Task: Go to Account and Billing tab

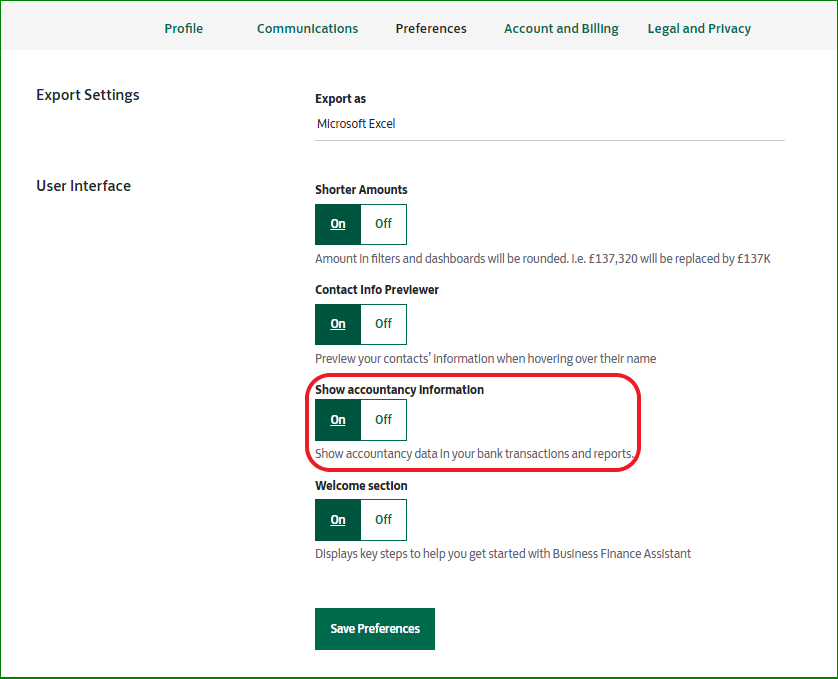Action: click(560, 28)
